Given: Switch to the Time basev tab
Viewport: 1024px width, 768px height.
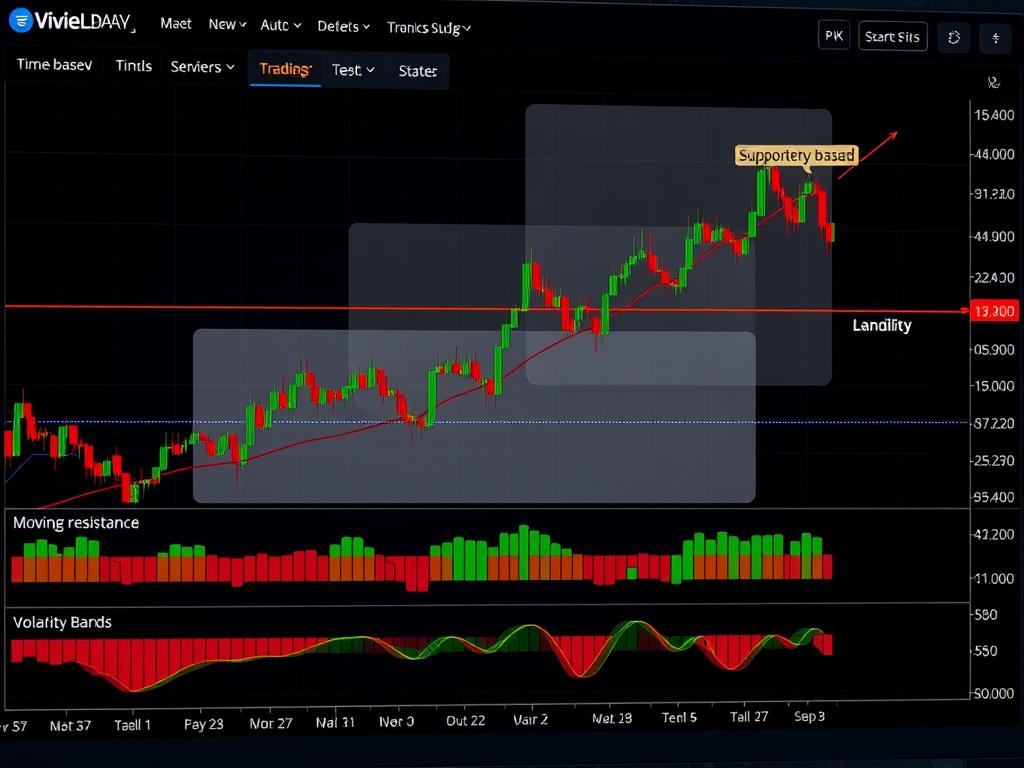Looking at the screenshot, I should click(54, 65).
